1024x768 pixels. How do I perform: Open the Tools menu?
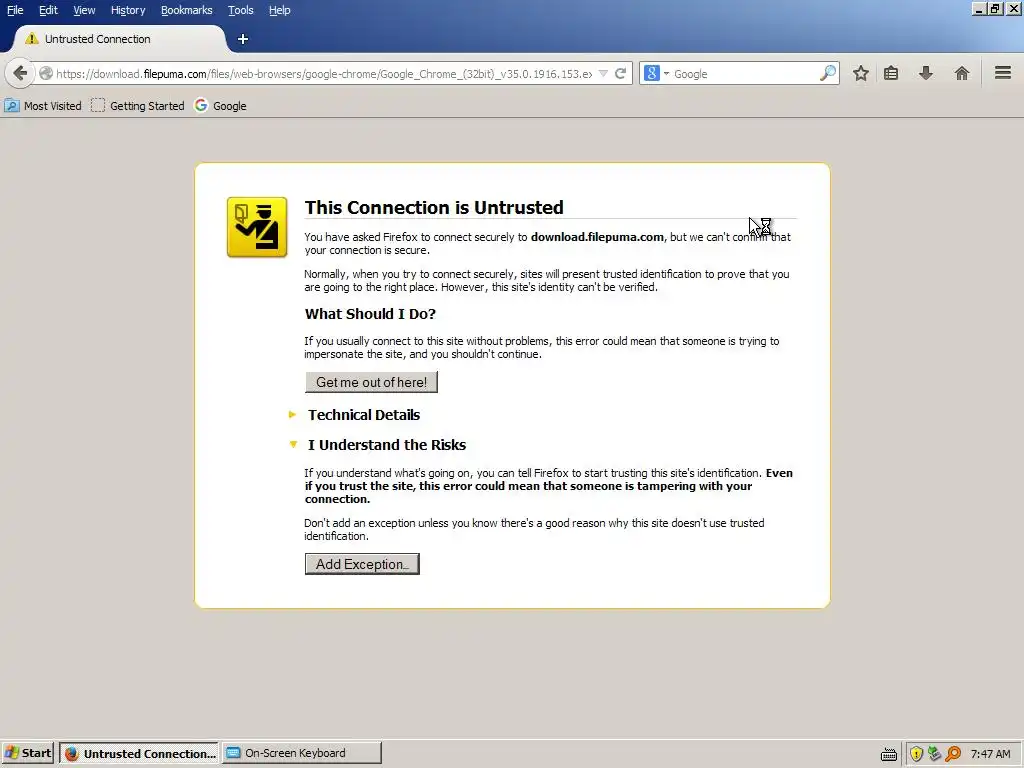click(240, 10)
